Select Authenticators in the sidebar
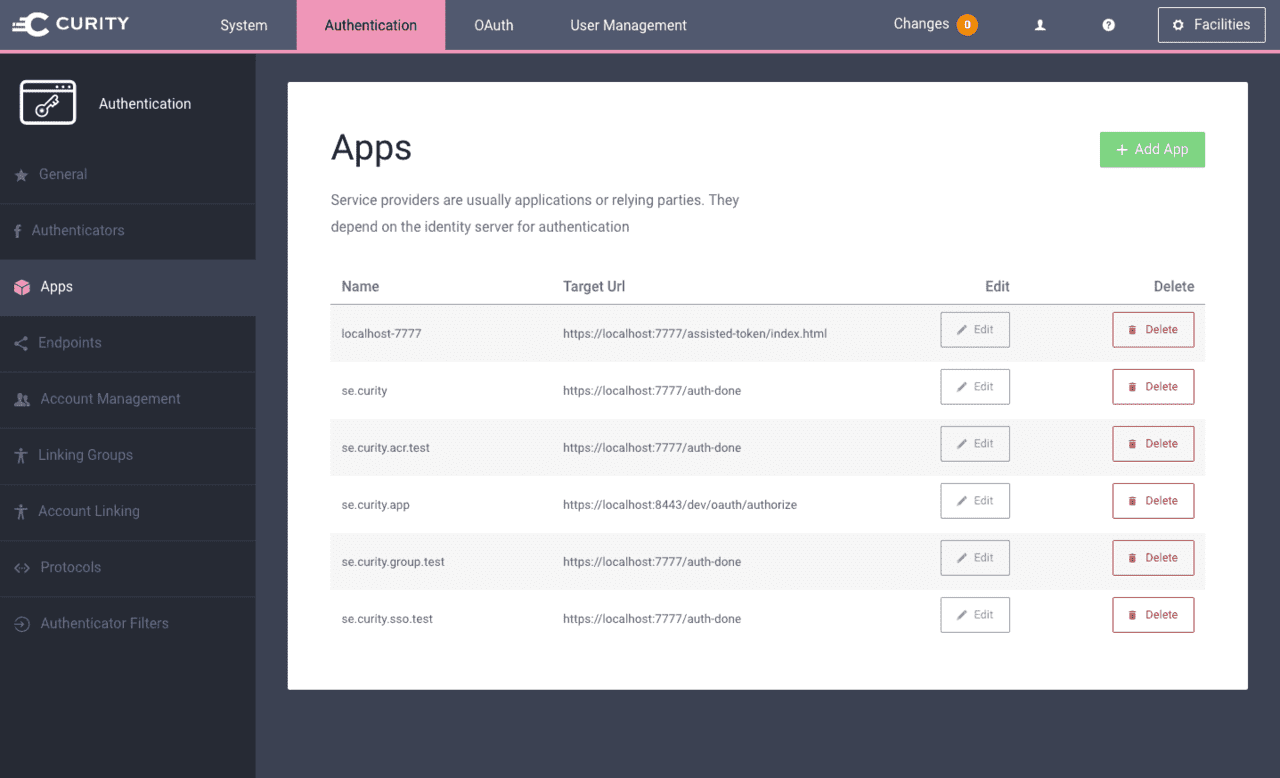This screenshot has height=778, width=1280. click(78, 231)
